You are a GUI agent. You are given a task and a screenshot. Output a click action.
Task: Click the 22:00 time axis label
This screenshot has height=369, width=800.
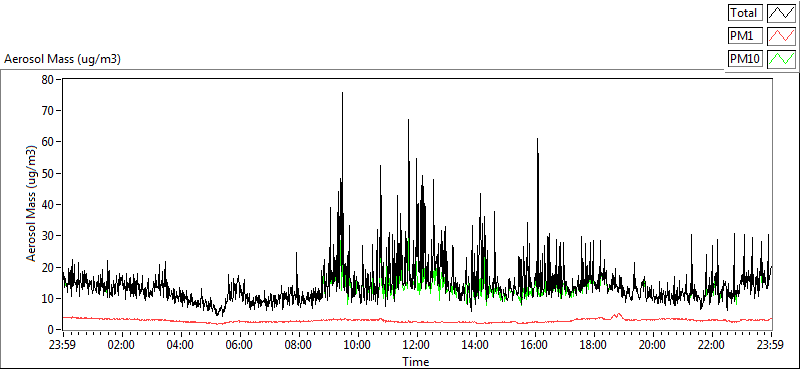tap(712, 345)
